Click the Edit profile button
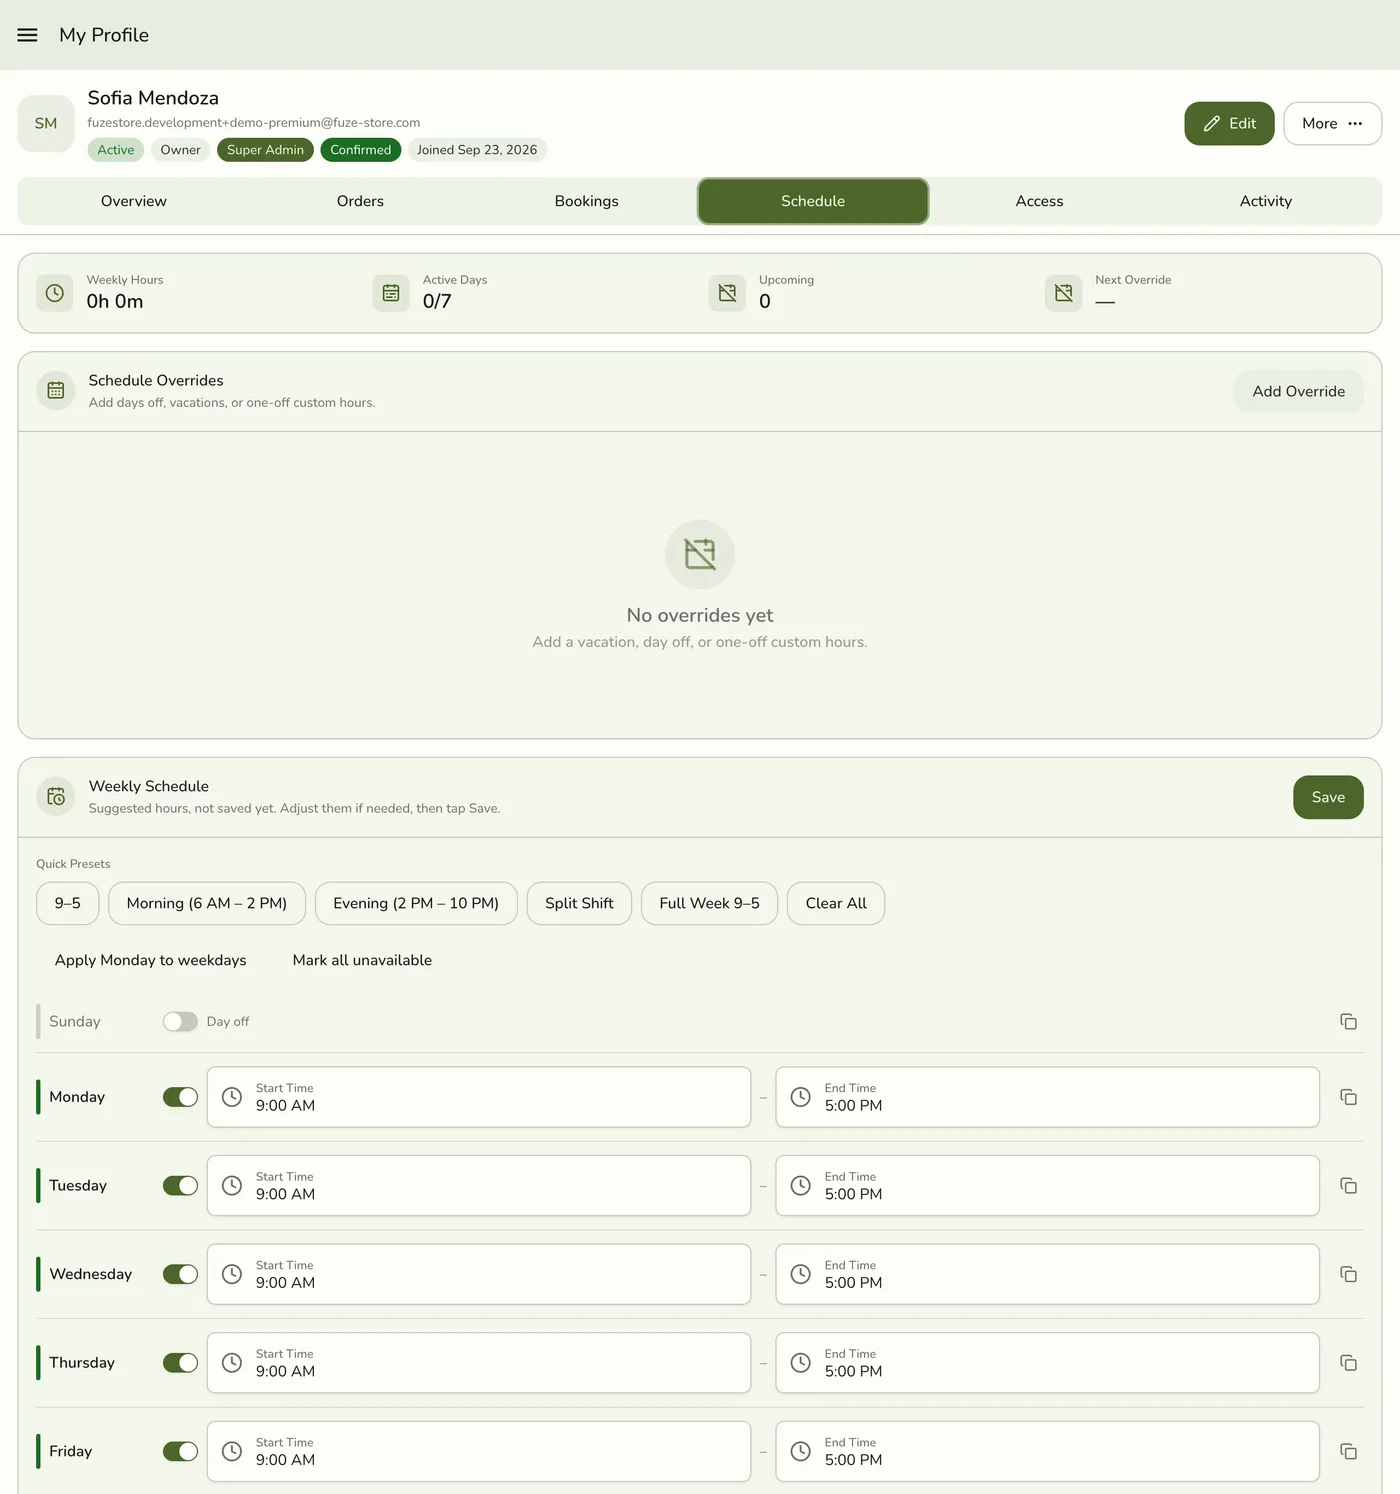Viewport: 1400px width, 1494px height. (1229, 124)
